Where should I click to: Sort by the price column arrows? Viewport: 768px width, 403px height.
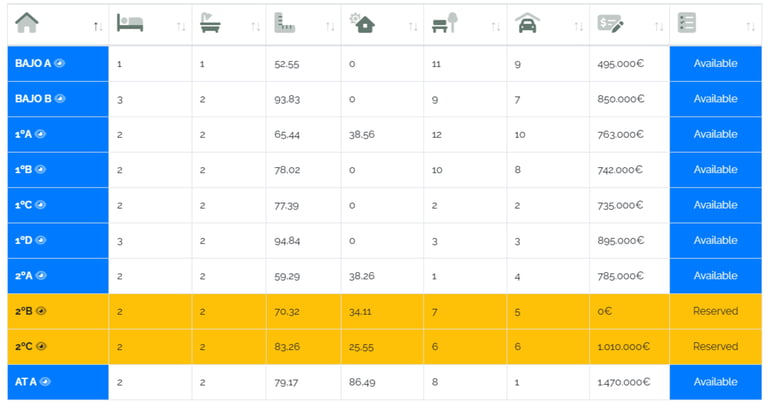(x=657, y=27)
